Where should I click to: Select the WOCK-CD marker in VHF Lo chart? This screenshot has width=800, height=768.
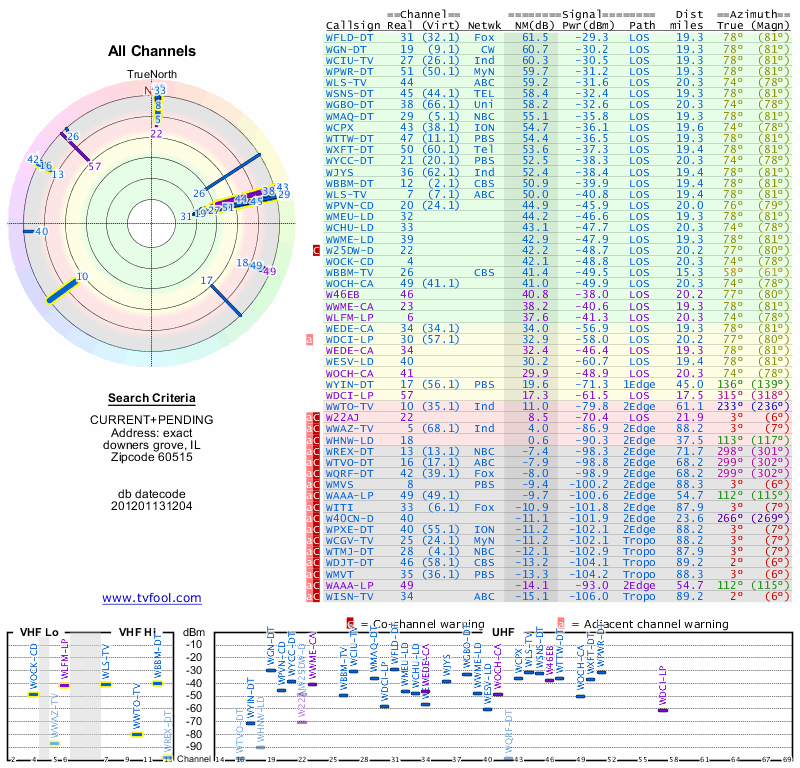click(33, 693)
